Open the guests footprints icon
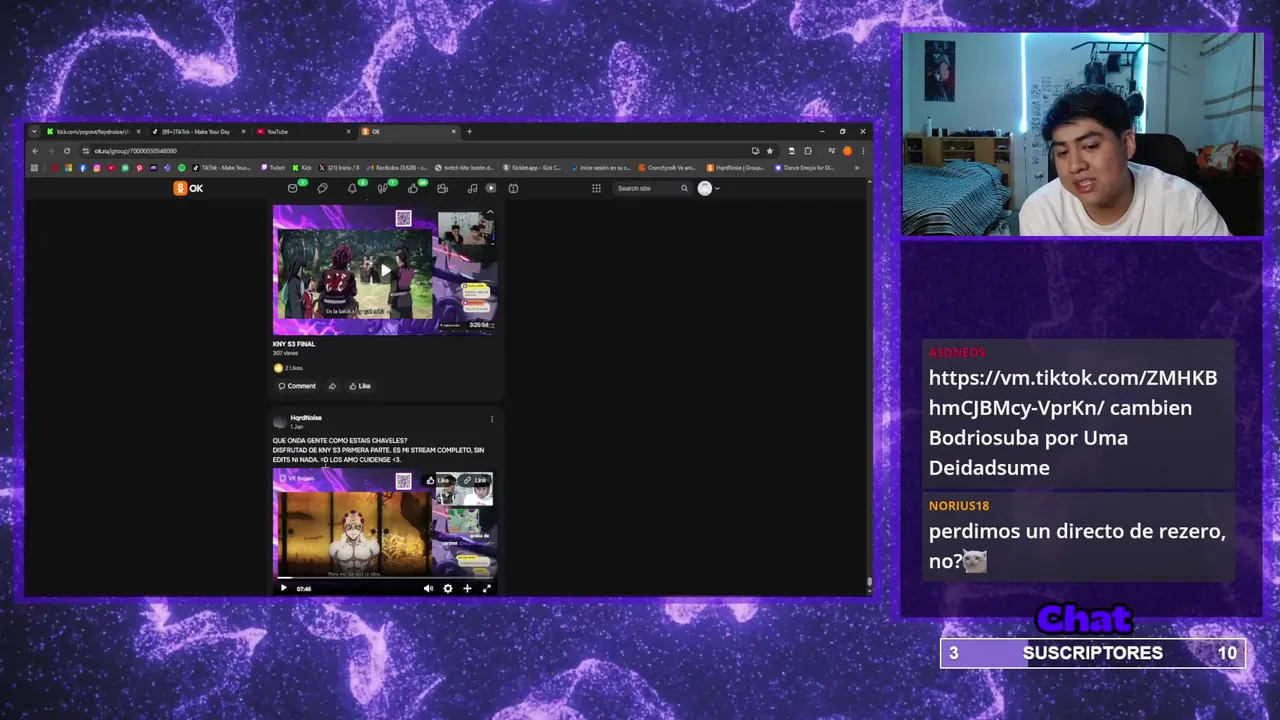The height and width of the screenshot is (720, 1280). [382, 188]
